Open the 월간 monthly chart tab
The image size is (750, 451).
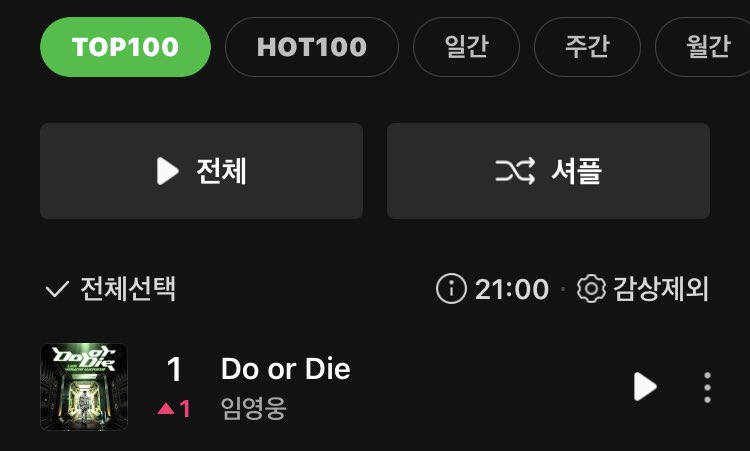pyautogui.click(x=707, y=47)
